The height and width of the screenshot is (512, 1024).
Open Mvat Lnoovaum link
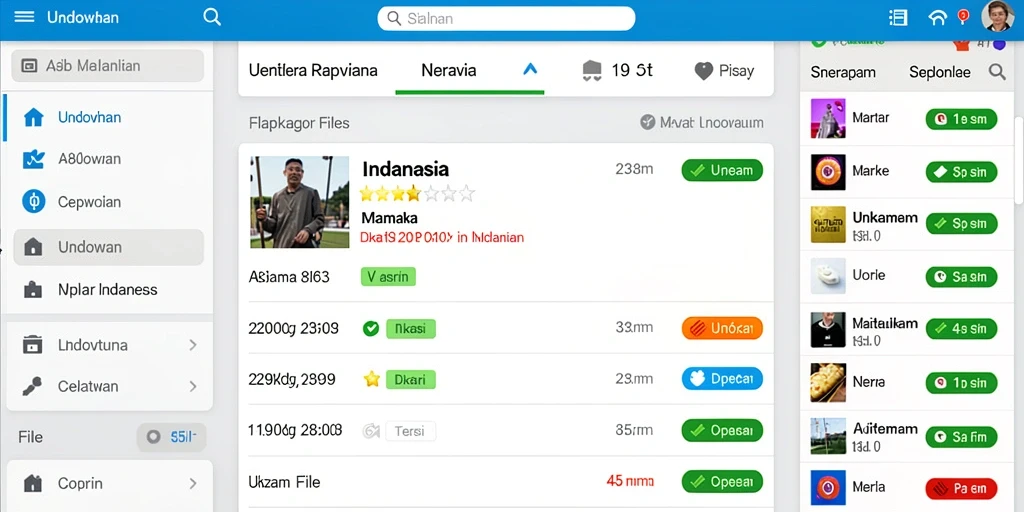(x=702, y=122)
